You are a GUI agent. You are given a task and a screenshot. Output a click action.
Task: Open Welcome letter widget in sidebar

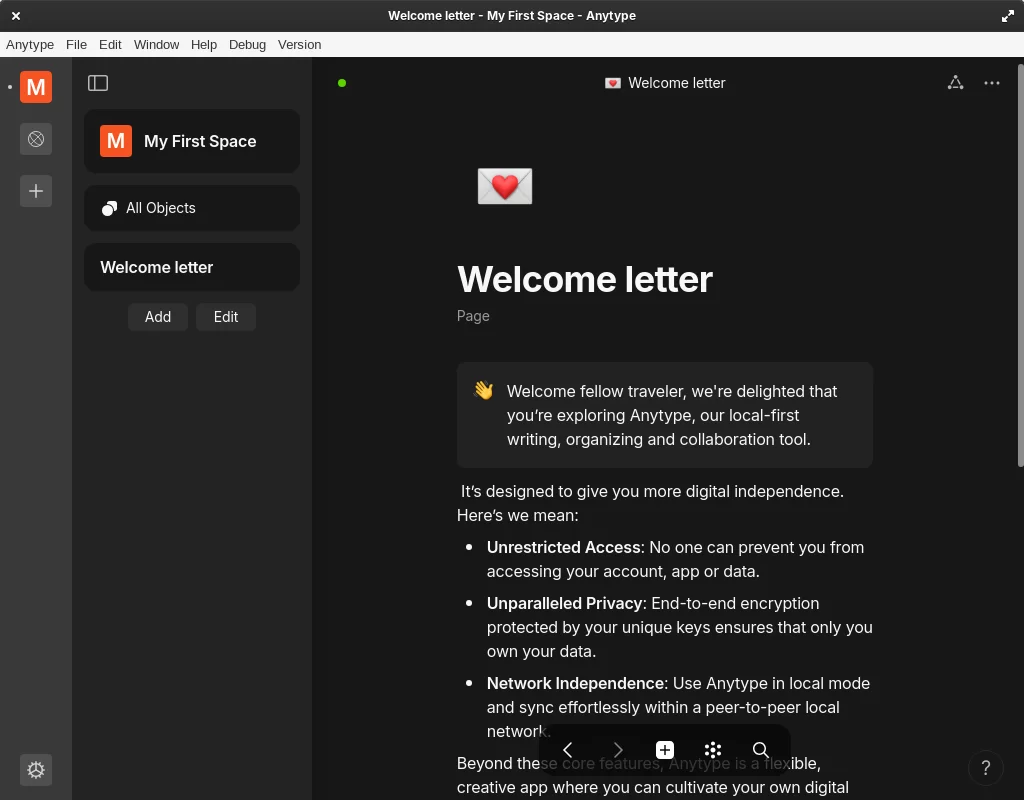pyautogui.click(x=192, y=267)
